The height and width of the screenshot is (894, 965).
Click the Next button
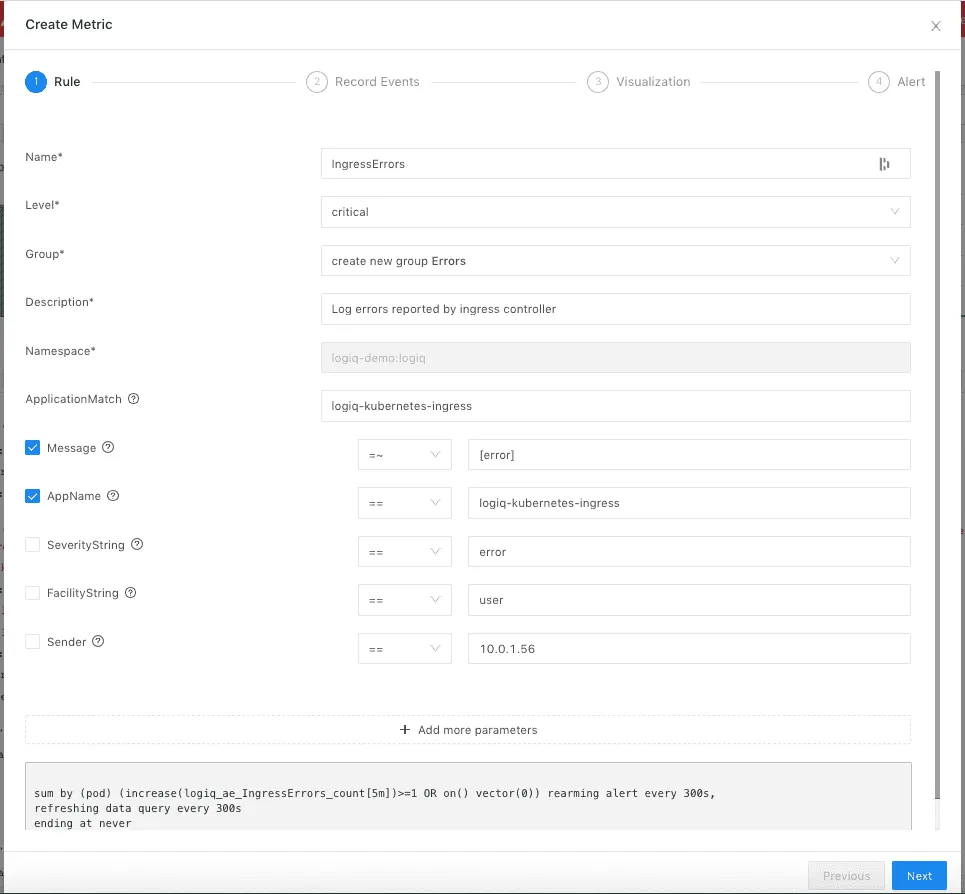coord(918,875)
